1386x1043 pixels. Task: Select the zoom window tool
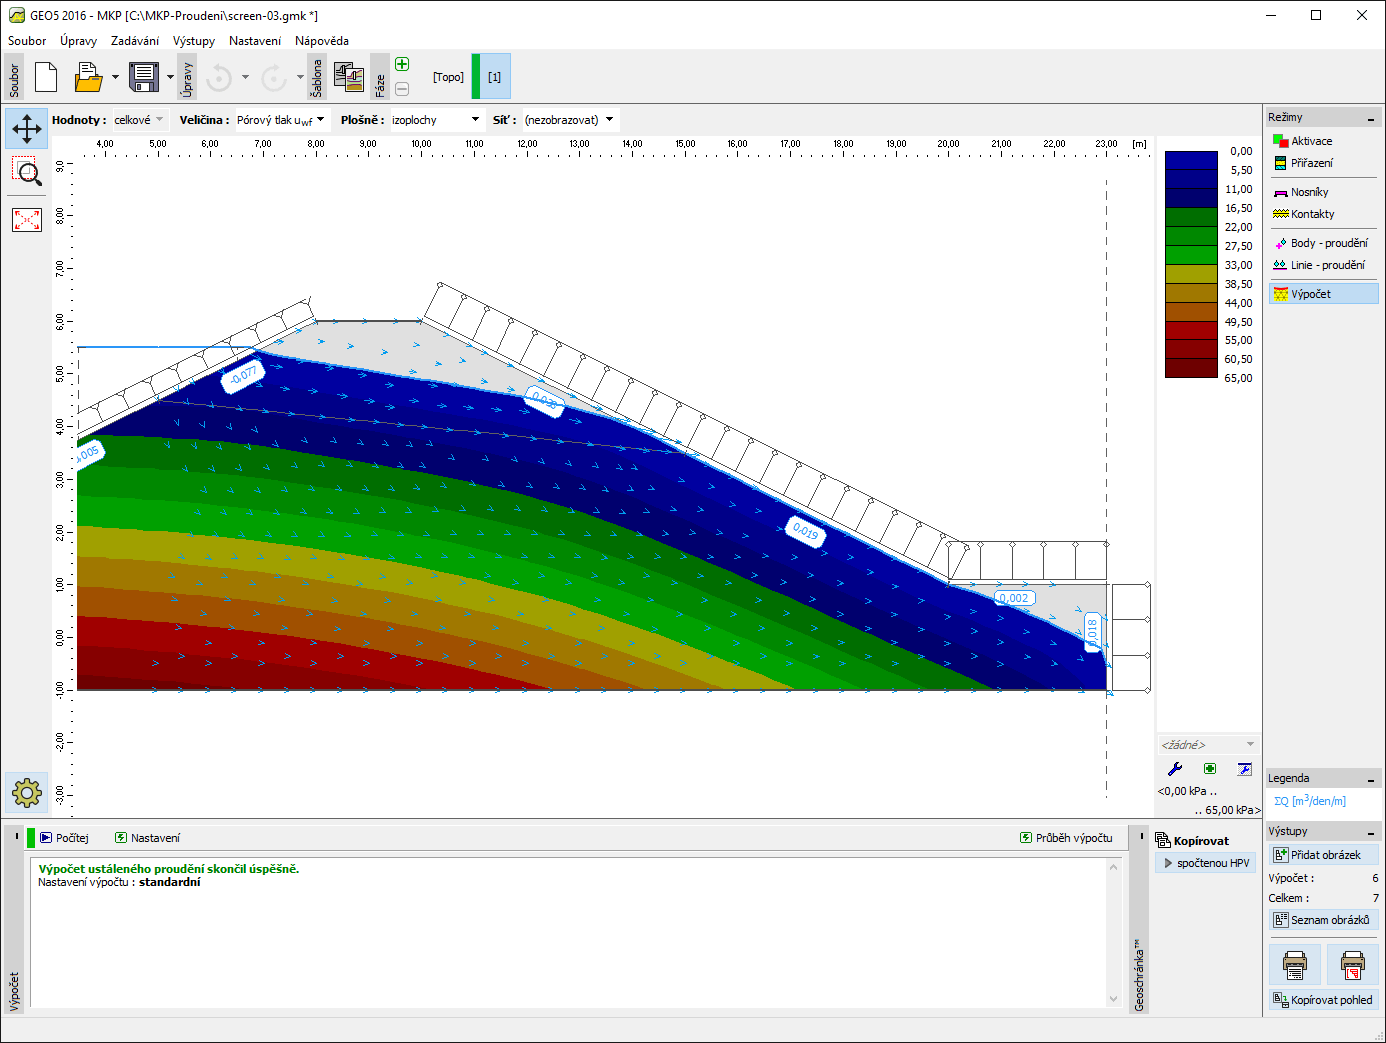pyautogui.click(x=27, y=172)
